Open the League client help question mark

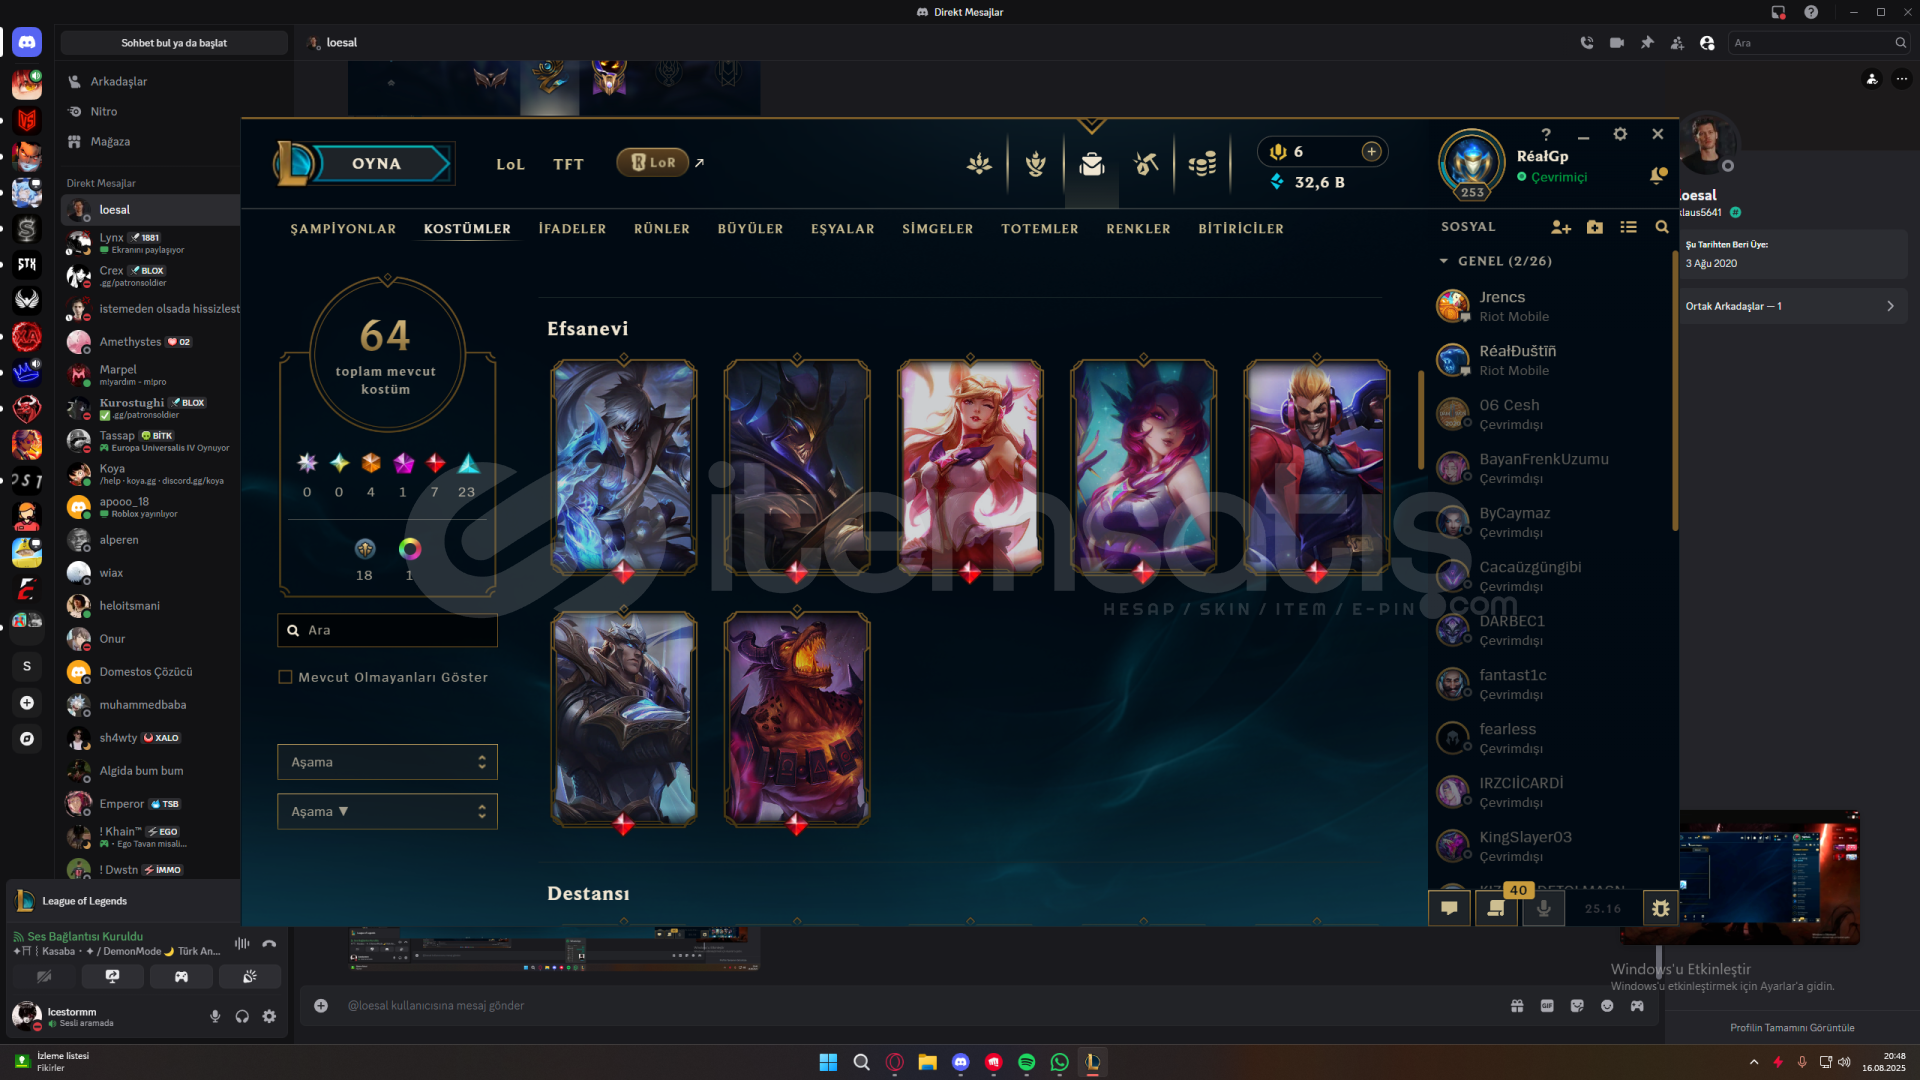pos(1546,134)
